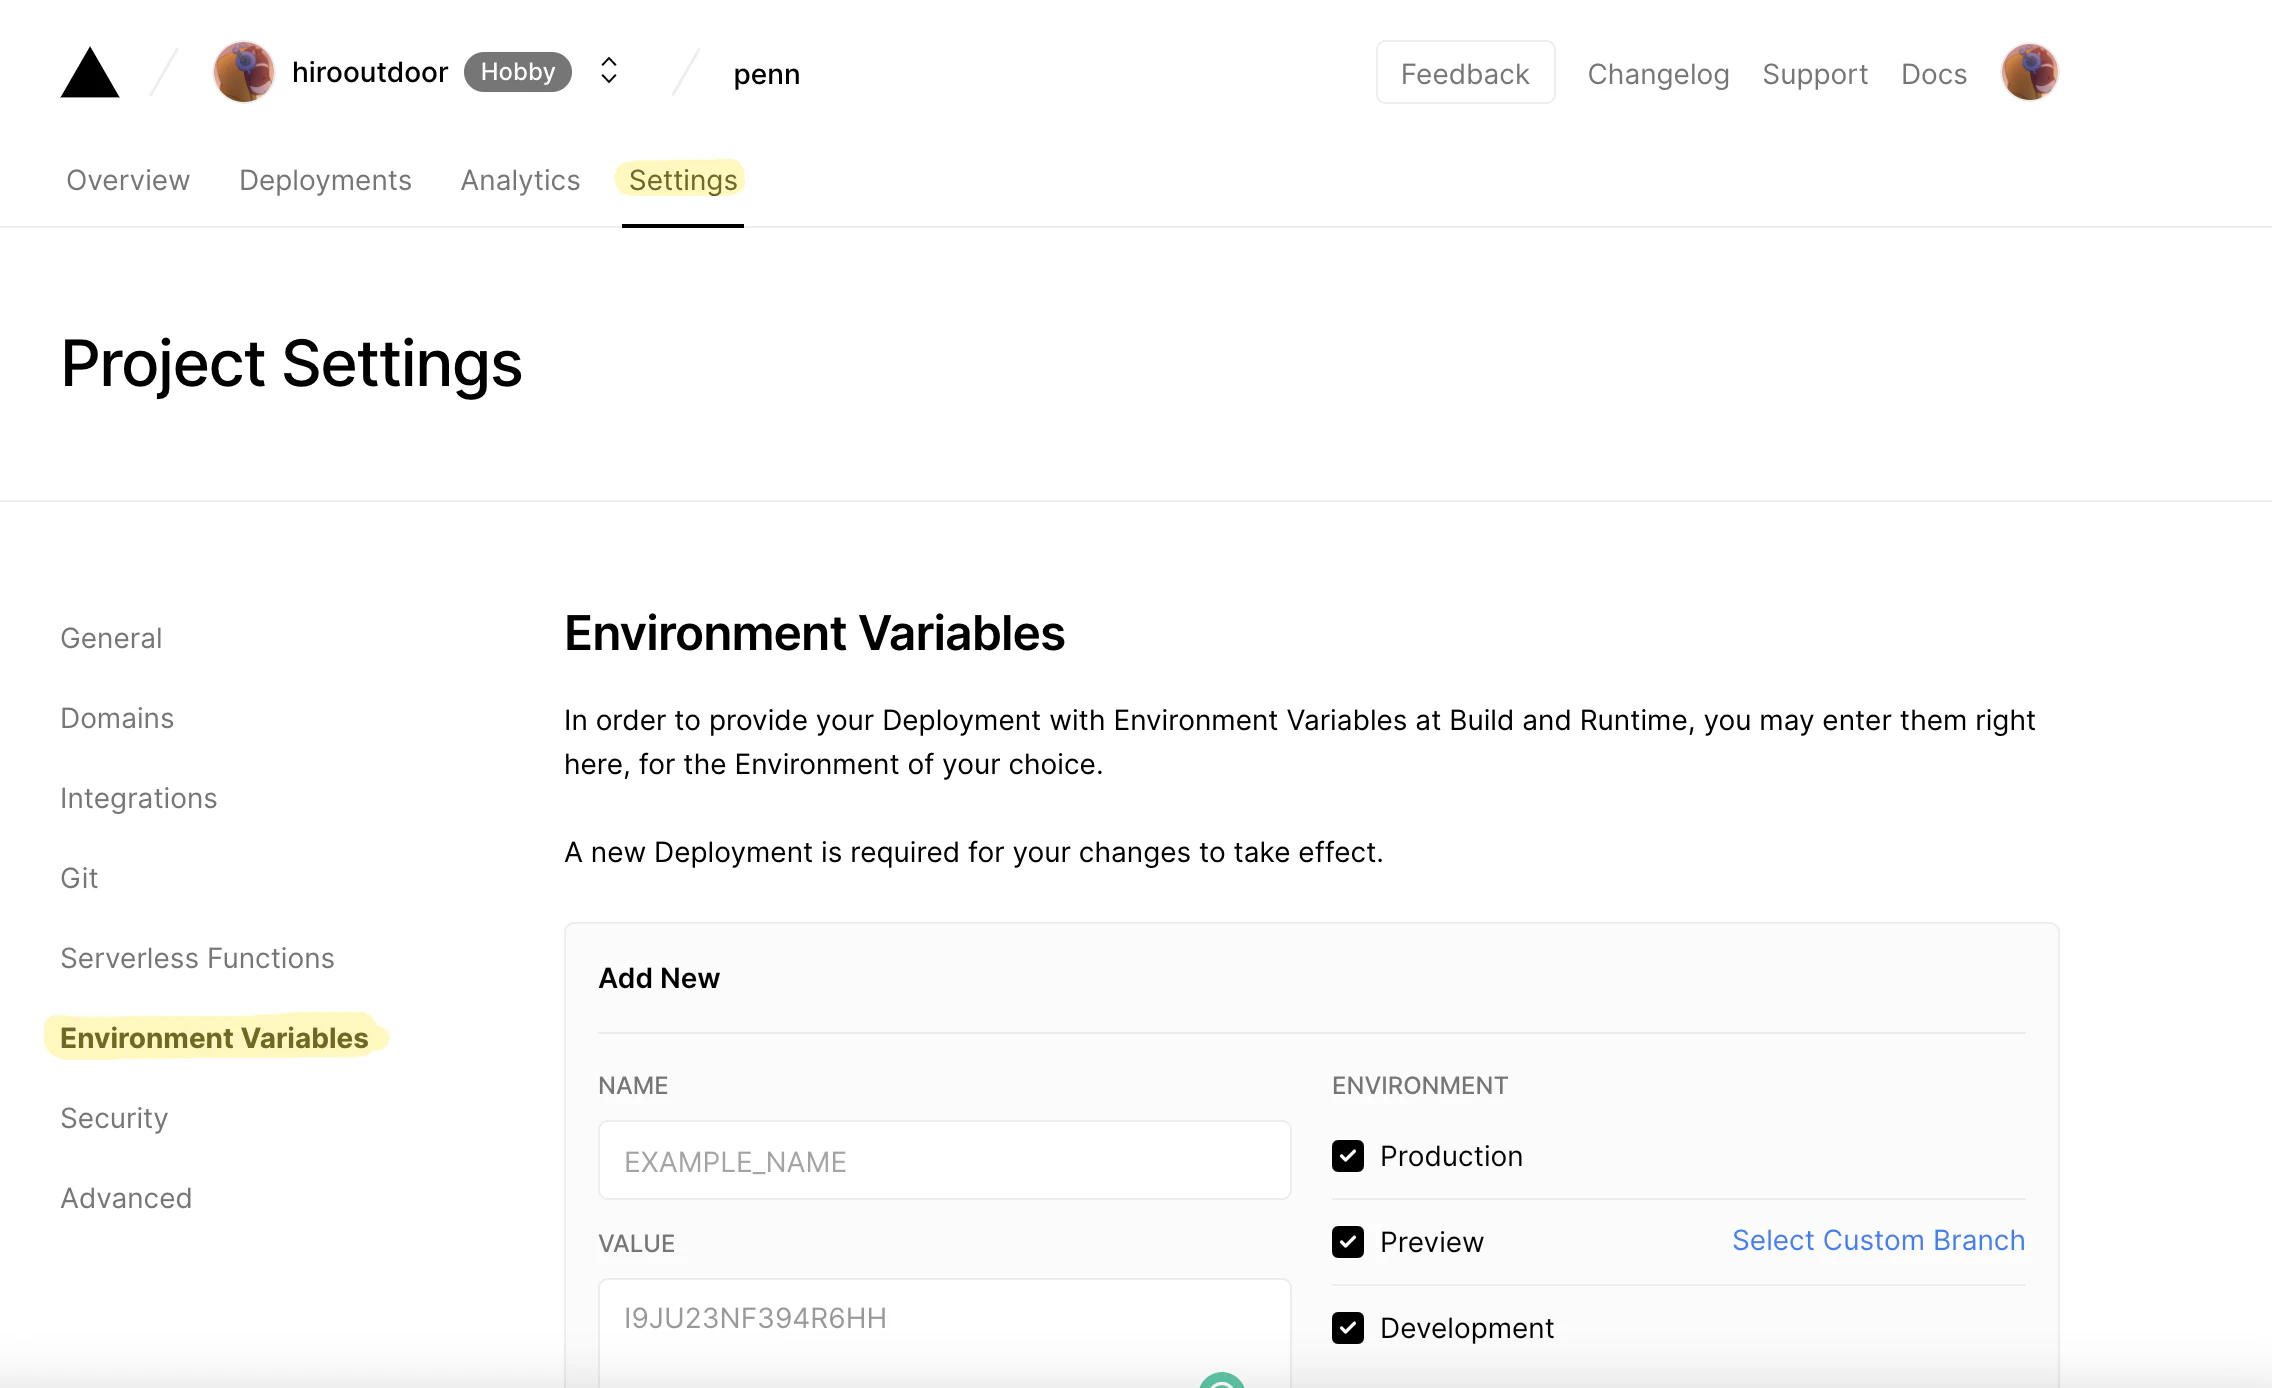The width and height of the screenshot is (2272, 1388).
Task: Click the Feedback button
Action: pyautogui.click(x=1465, y=73)
